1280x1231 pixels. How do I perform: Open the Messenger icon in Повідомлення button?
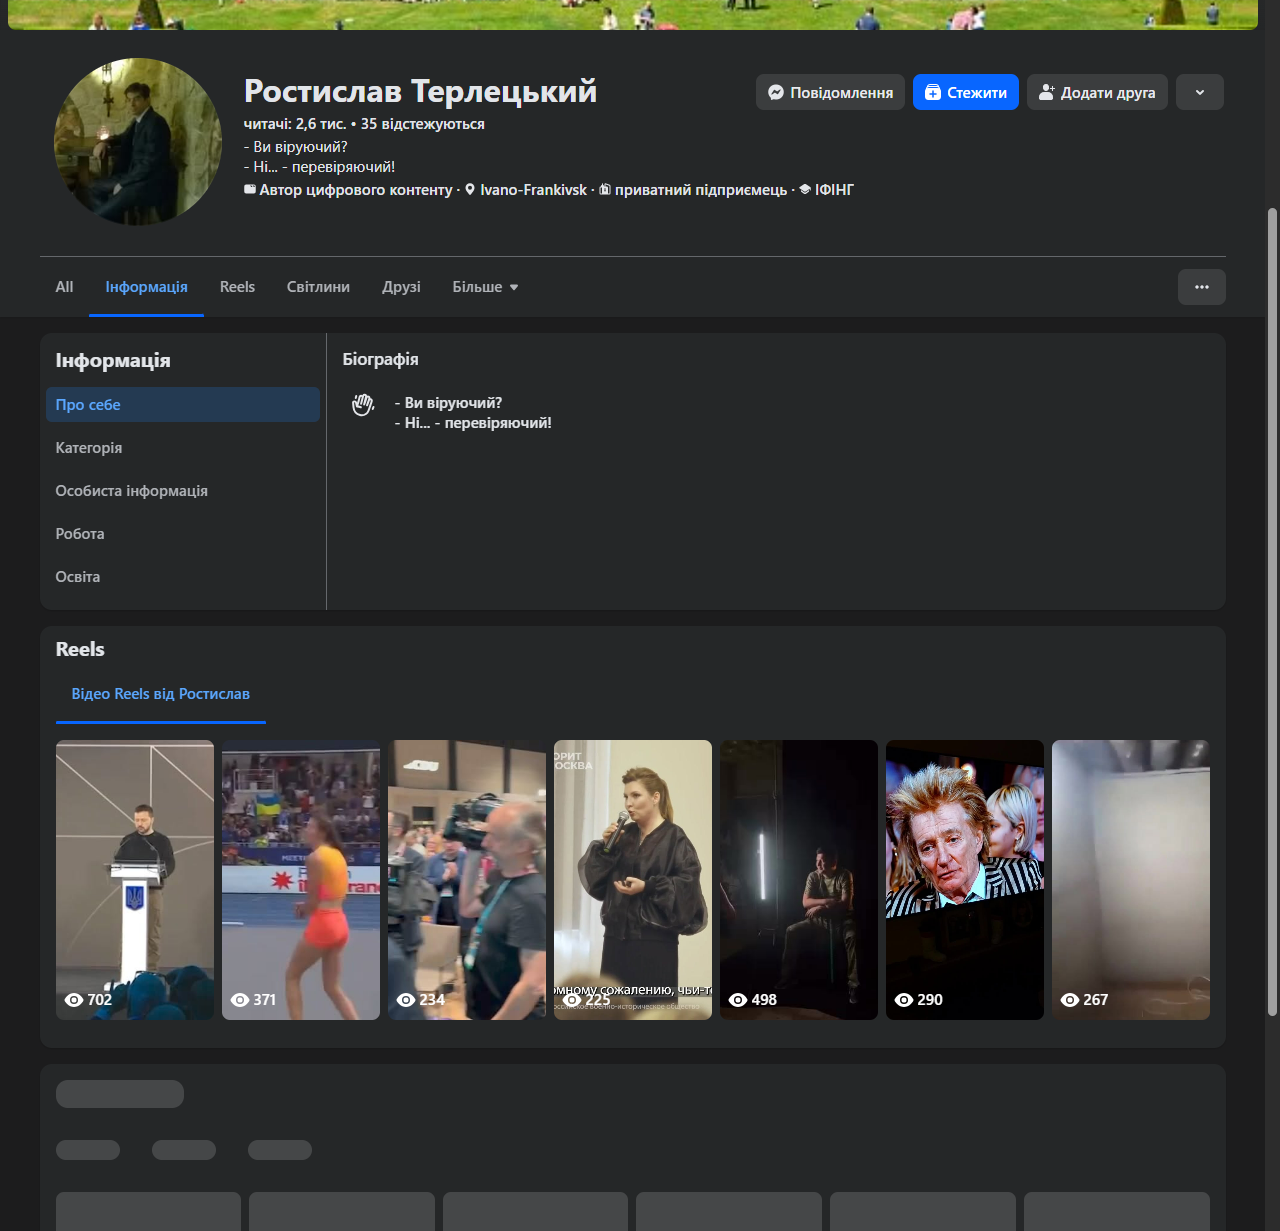(x=775, y=92)
